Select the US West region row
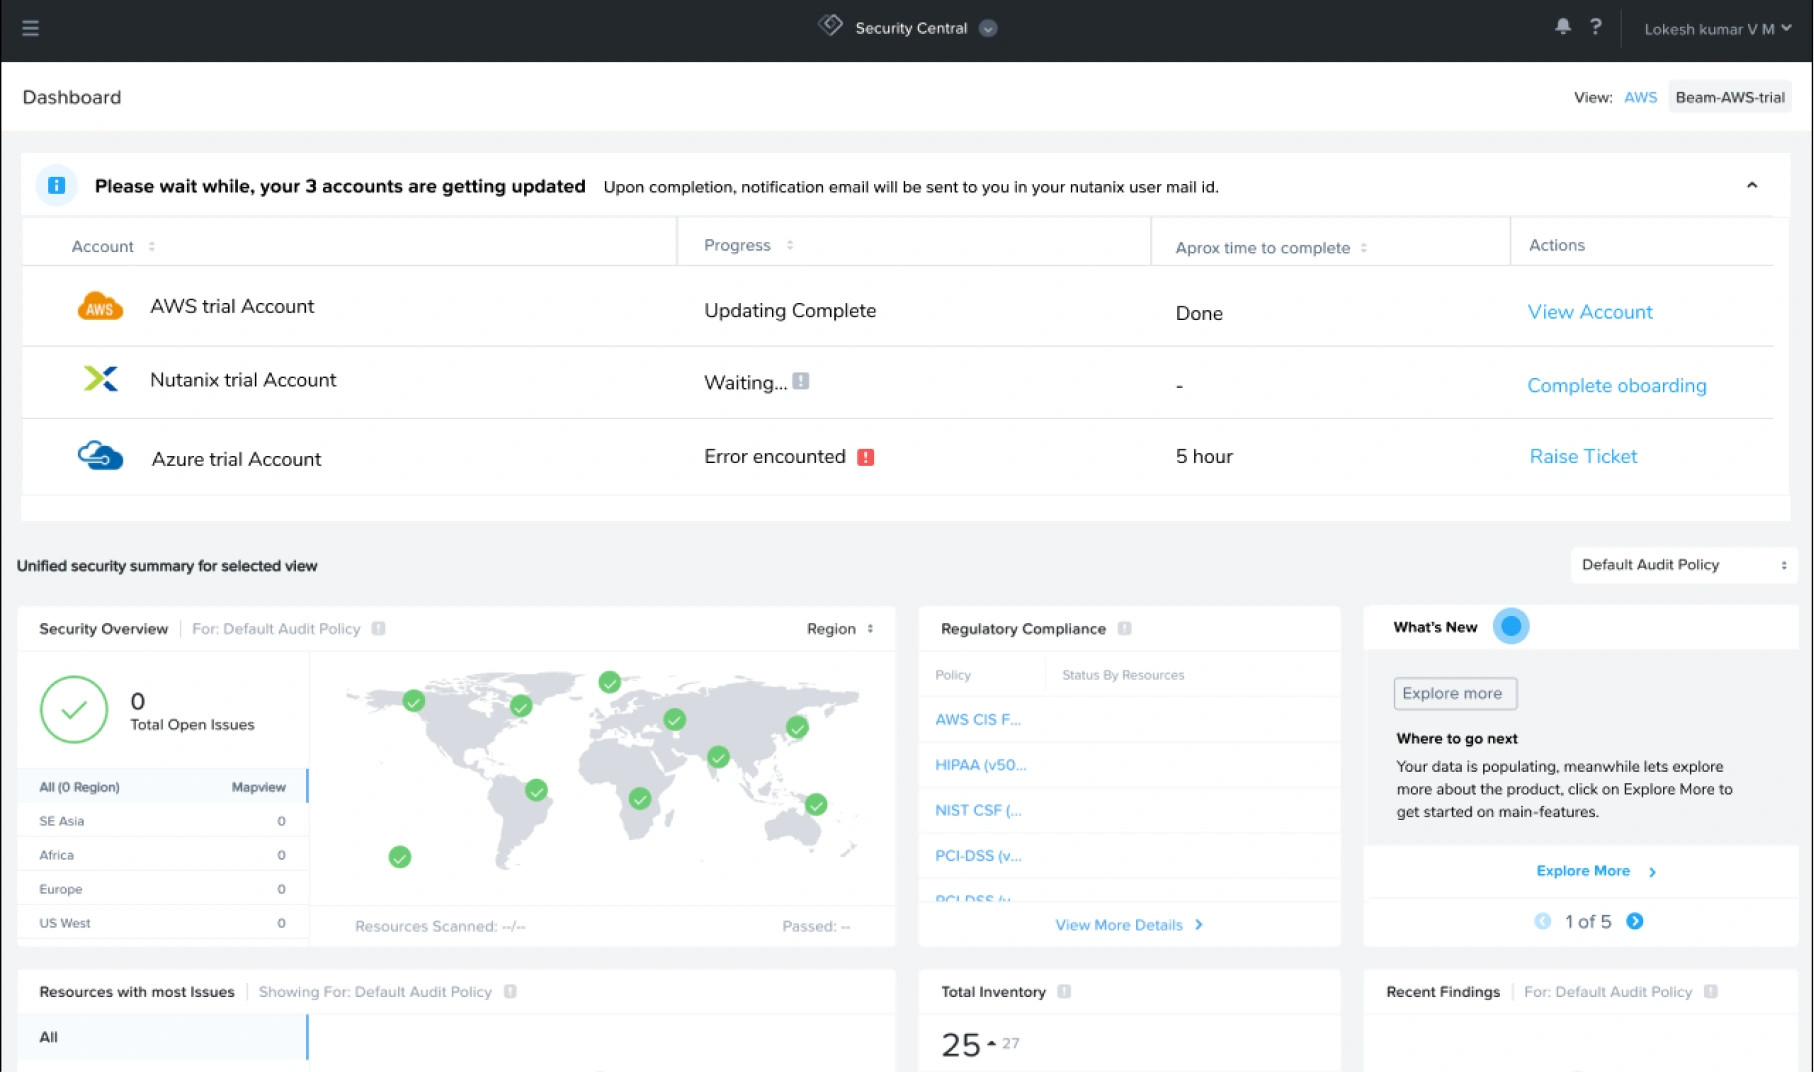The image size is (1814, 1072). coord(163,923)
